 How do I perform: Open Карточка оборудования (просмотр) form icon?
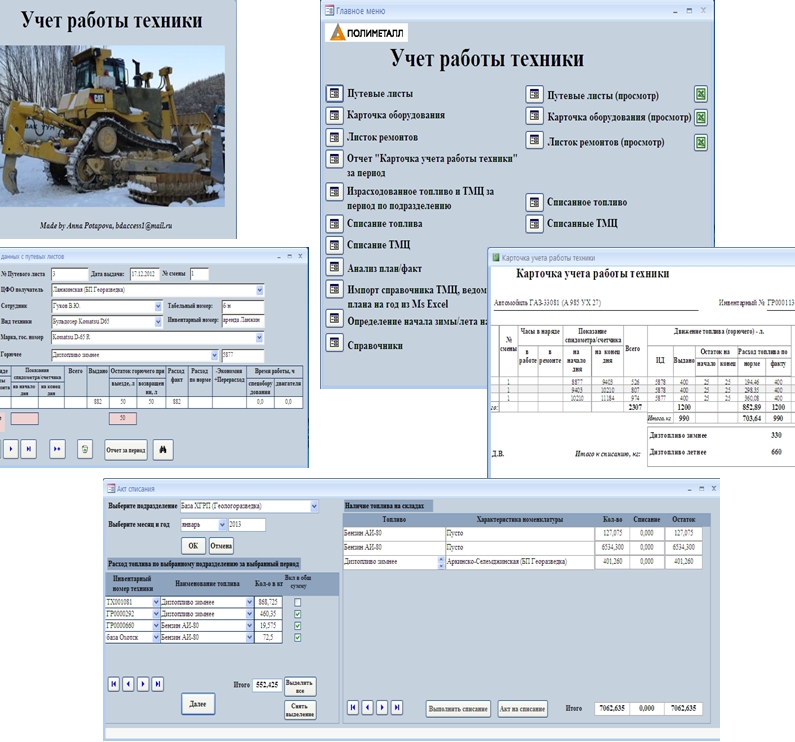[534, 116]
